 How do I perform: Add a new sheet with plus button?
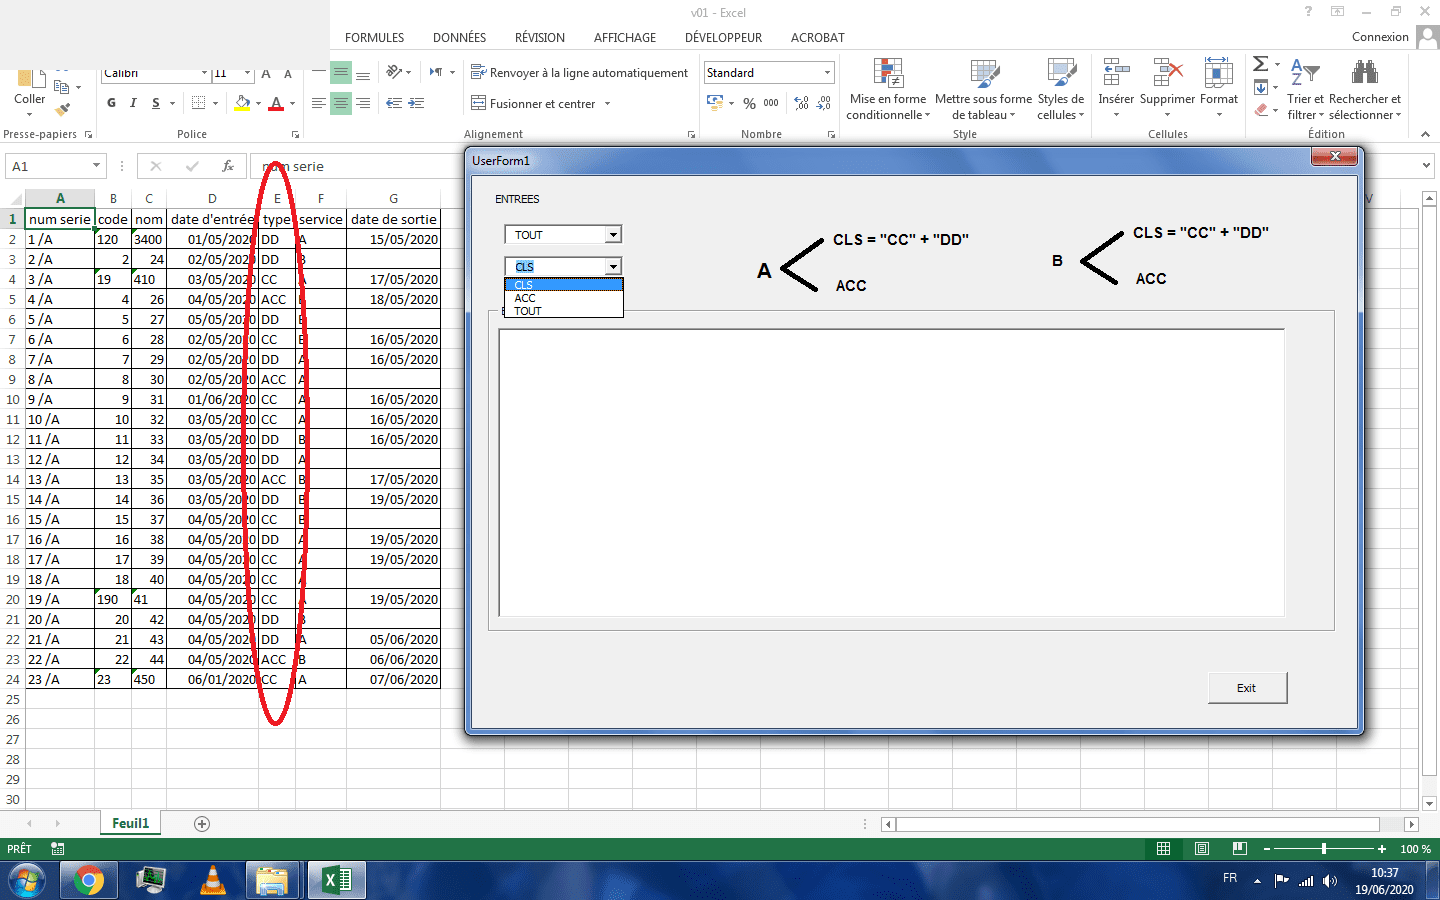click(202, 824)
